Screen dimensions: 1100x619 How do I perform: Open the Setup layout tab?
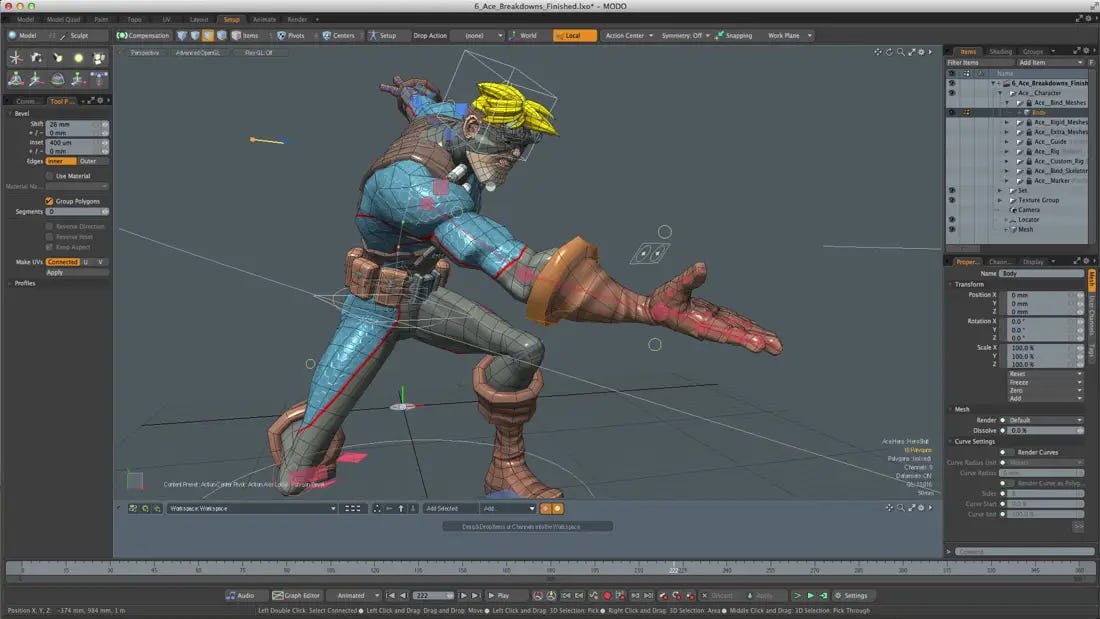tap(232, 20)
